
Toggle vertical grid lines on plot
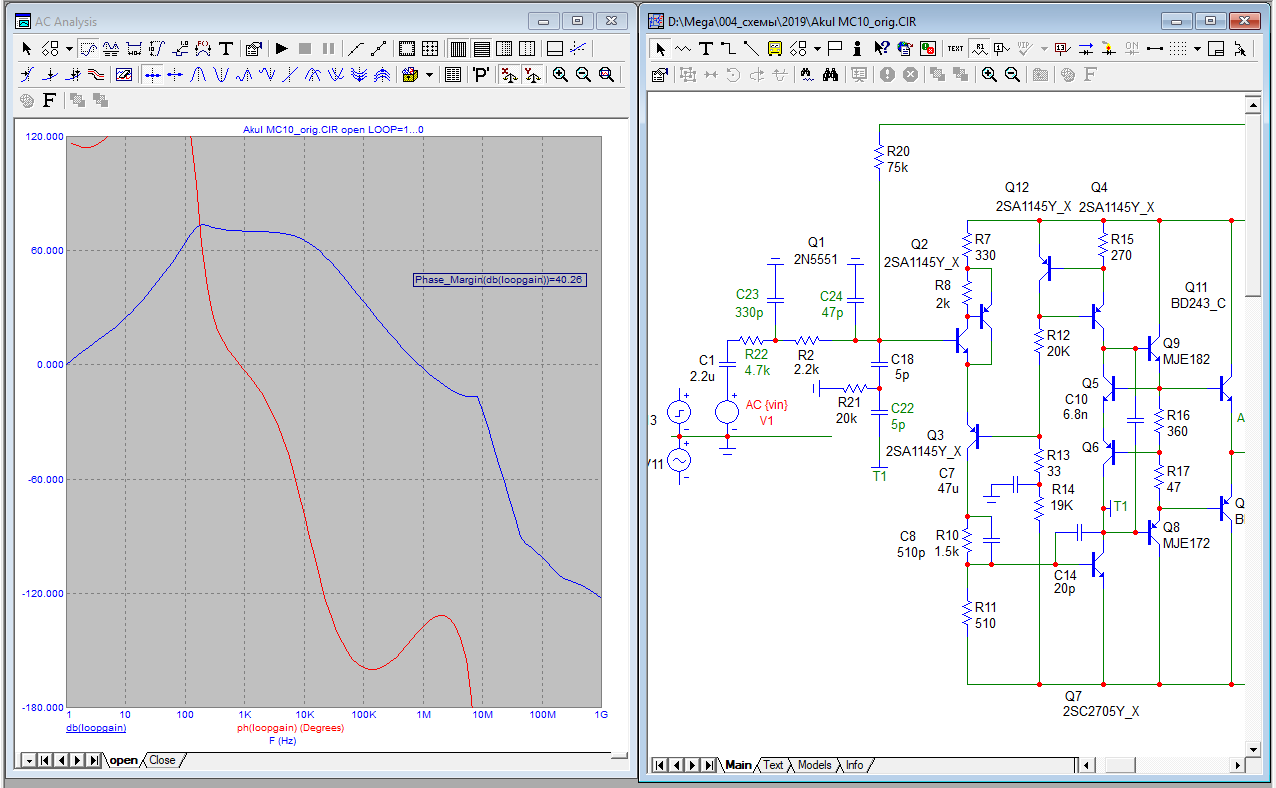(x=458, y=48)
